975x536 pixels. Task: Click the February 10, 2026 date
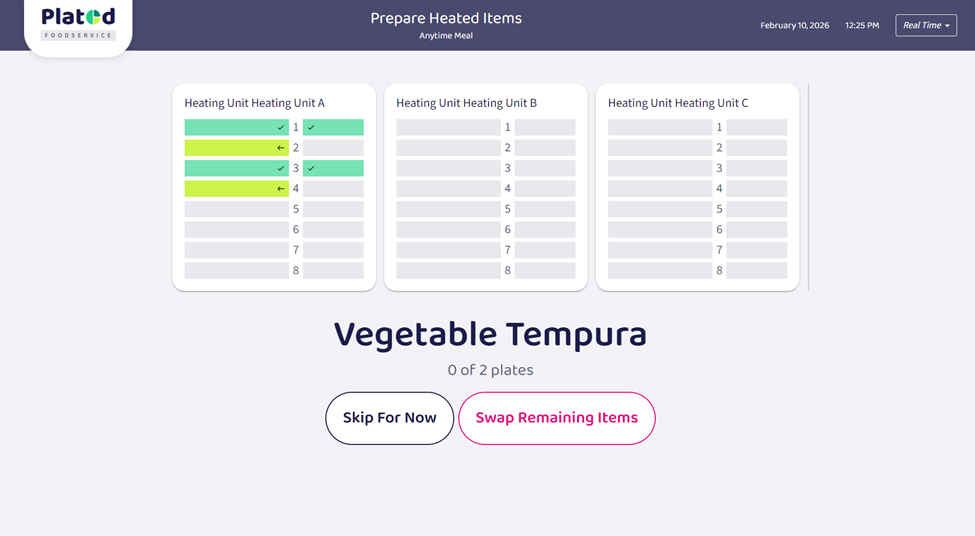coord(794,25)
